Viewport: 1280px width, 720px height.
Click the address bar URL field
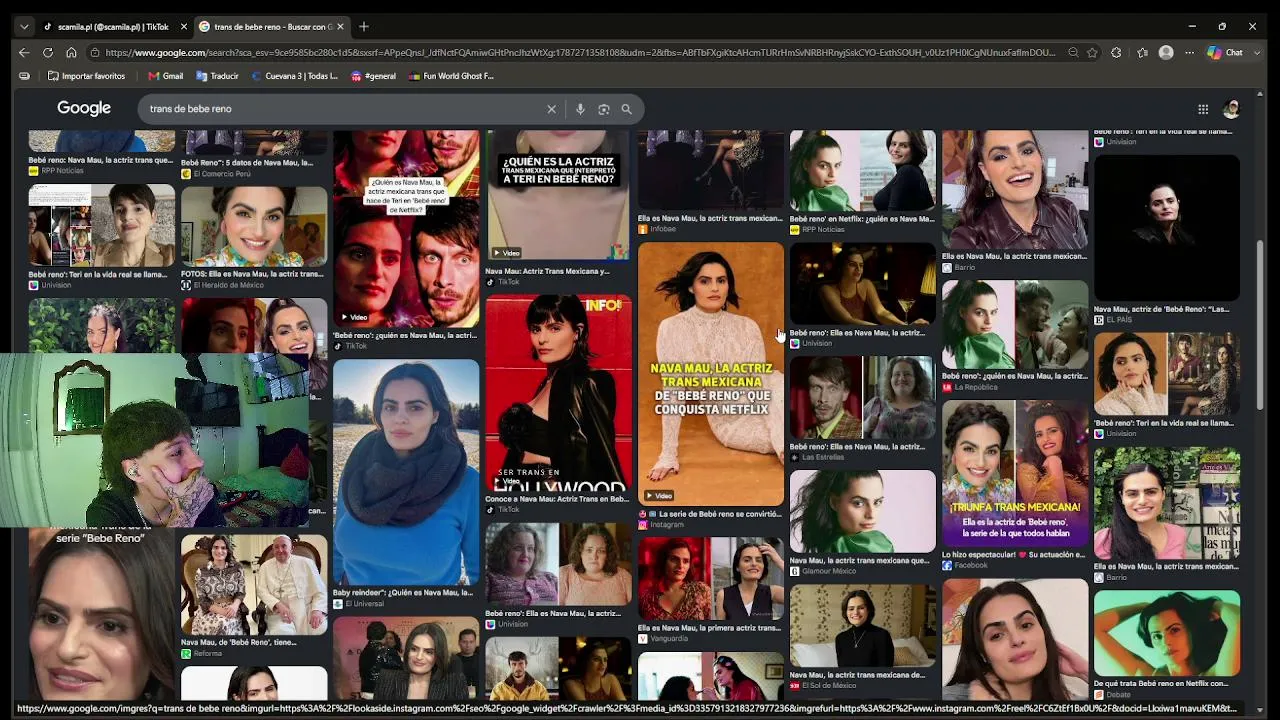(x=580, y=53)
